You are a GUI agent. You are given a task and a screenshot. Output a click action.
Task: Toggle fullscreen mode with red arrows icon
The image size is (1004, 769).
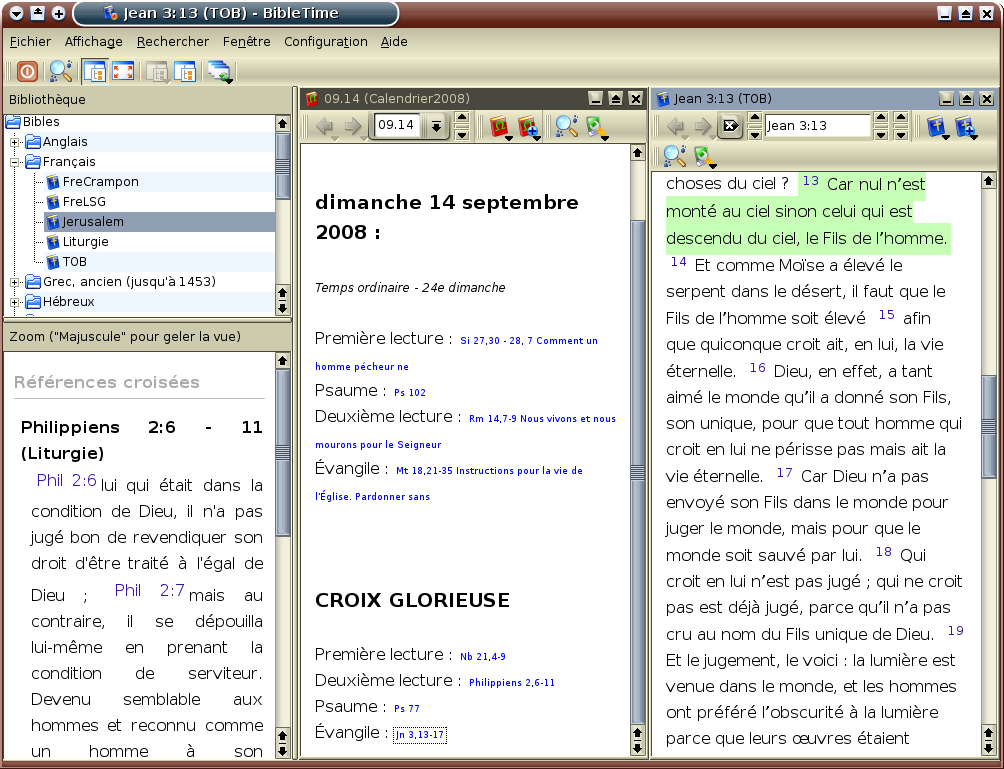pos(122,71)
